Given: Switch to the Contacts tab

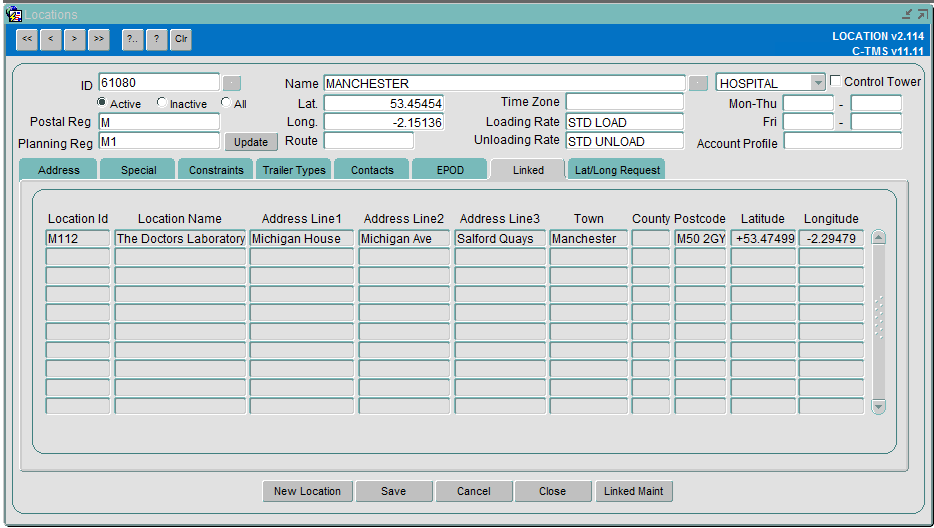Looking at the screenshot, I should pos(372,170).
